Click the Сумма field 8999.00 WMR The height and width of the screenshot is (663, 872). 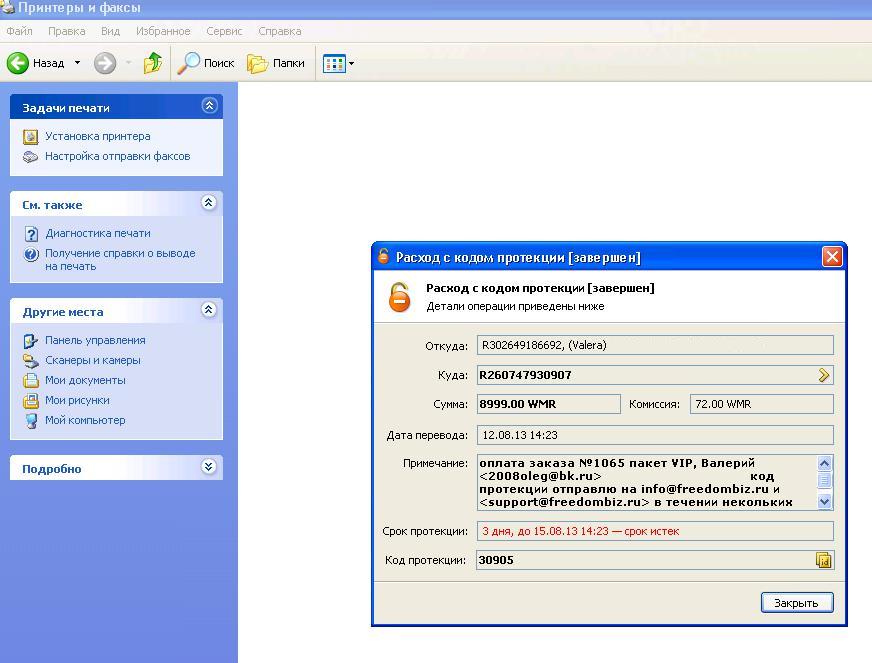tap(548, 404)
